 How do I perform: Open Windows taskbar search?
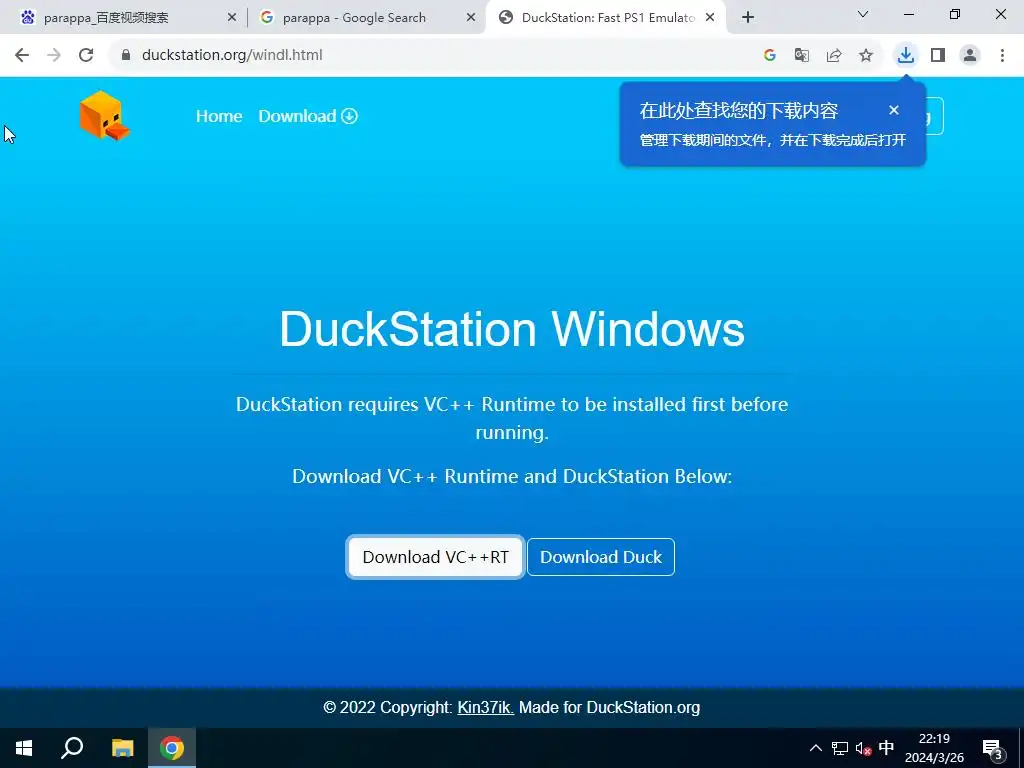[72, 748]
